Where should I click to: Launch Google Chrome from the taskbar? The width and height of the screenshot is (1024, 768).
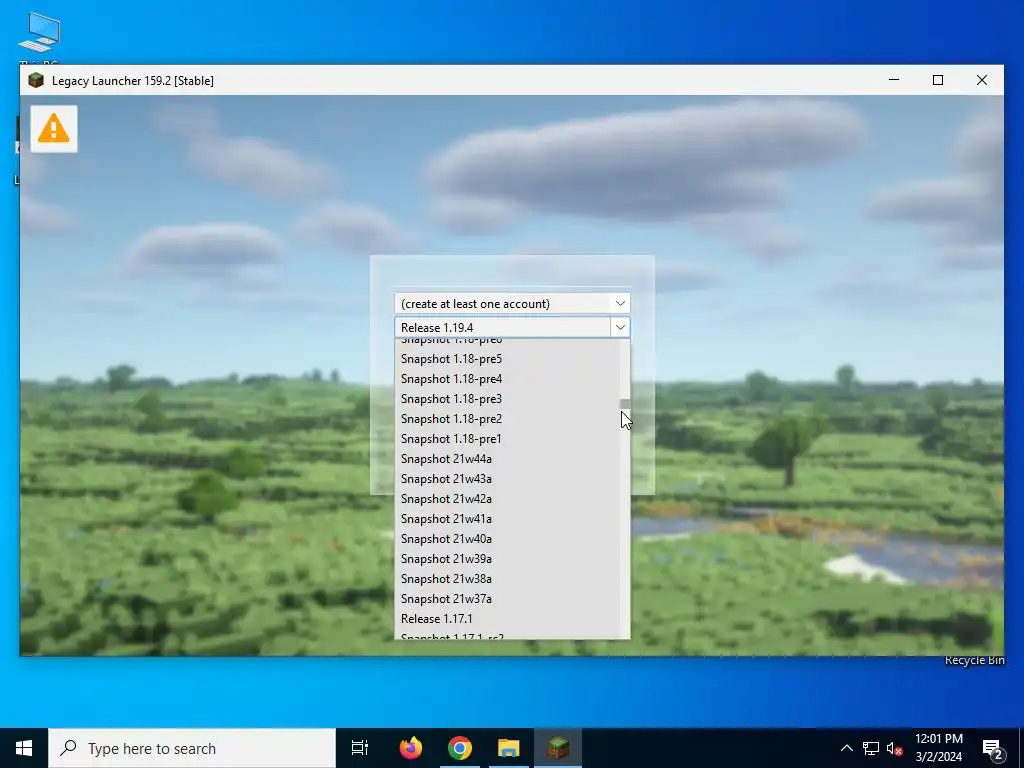[460, 748]
